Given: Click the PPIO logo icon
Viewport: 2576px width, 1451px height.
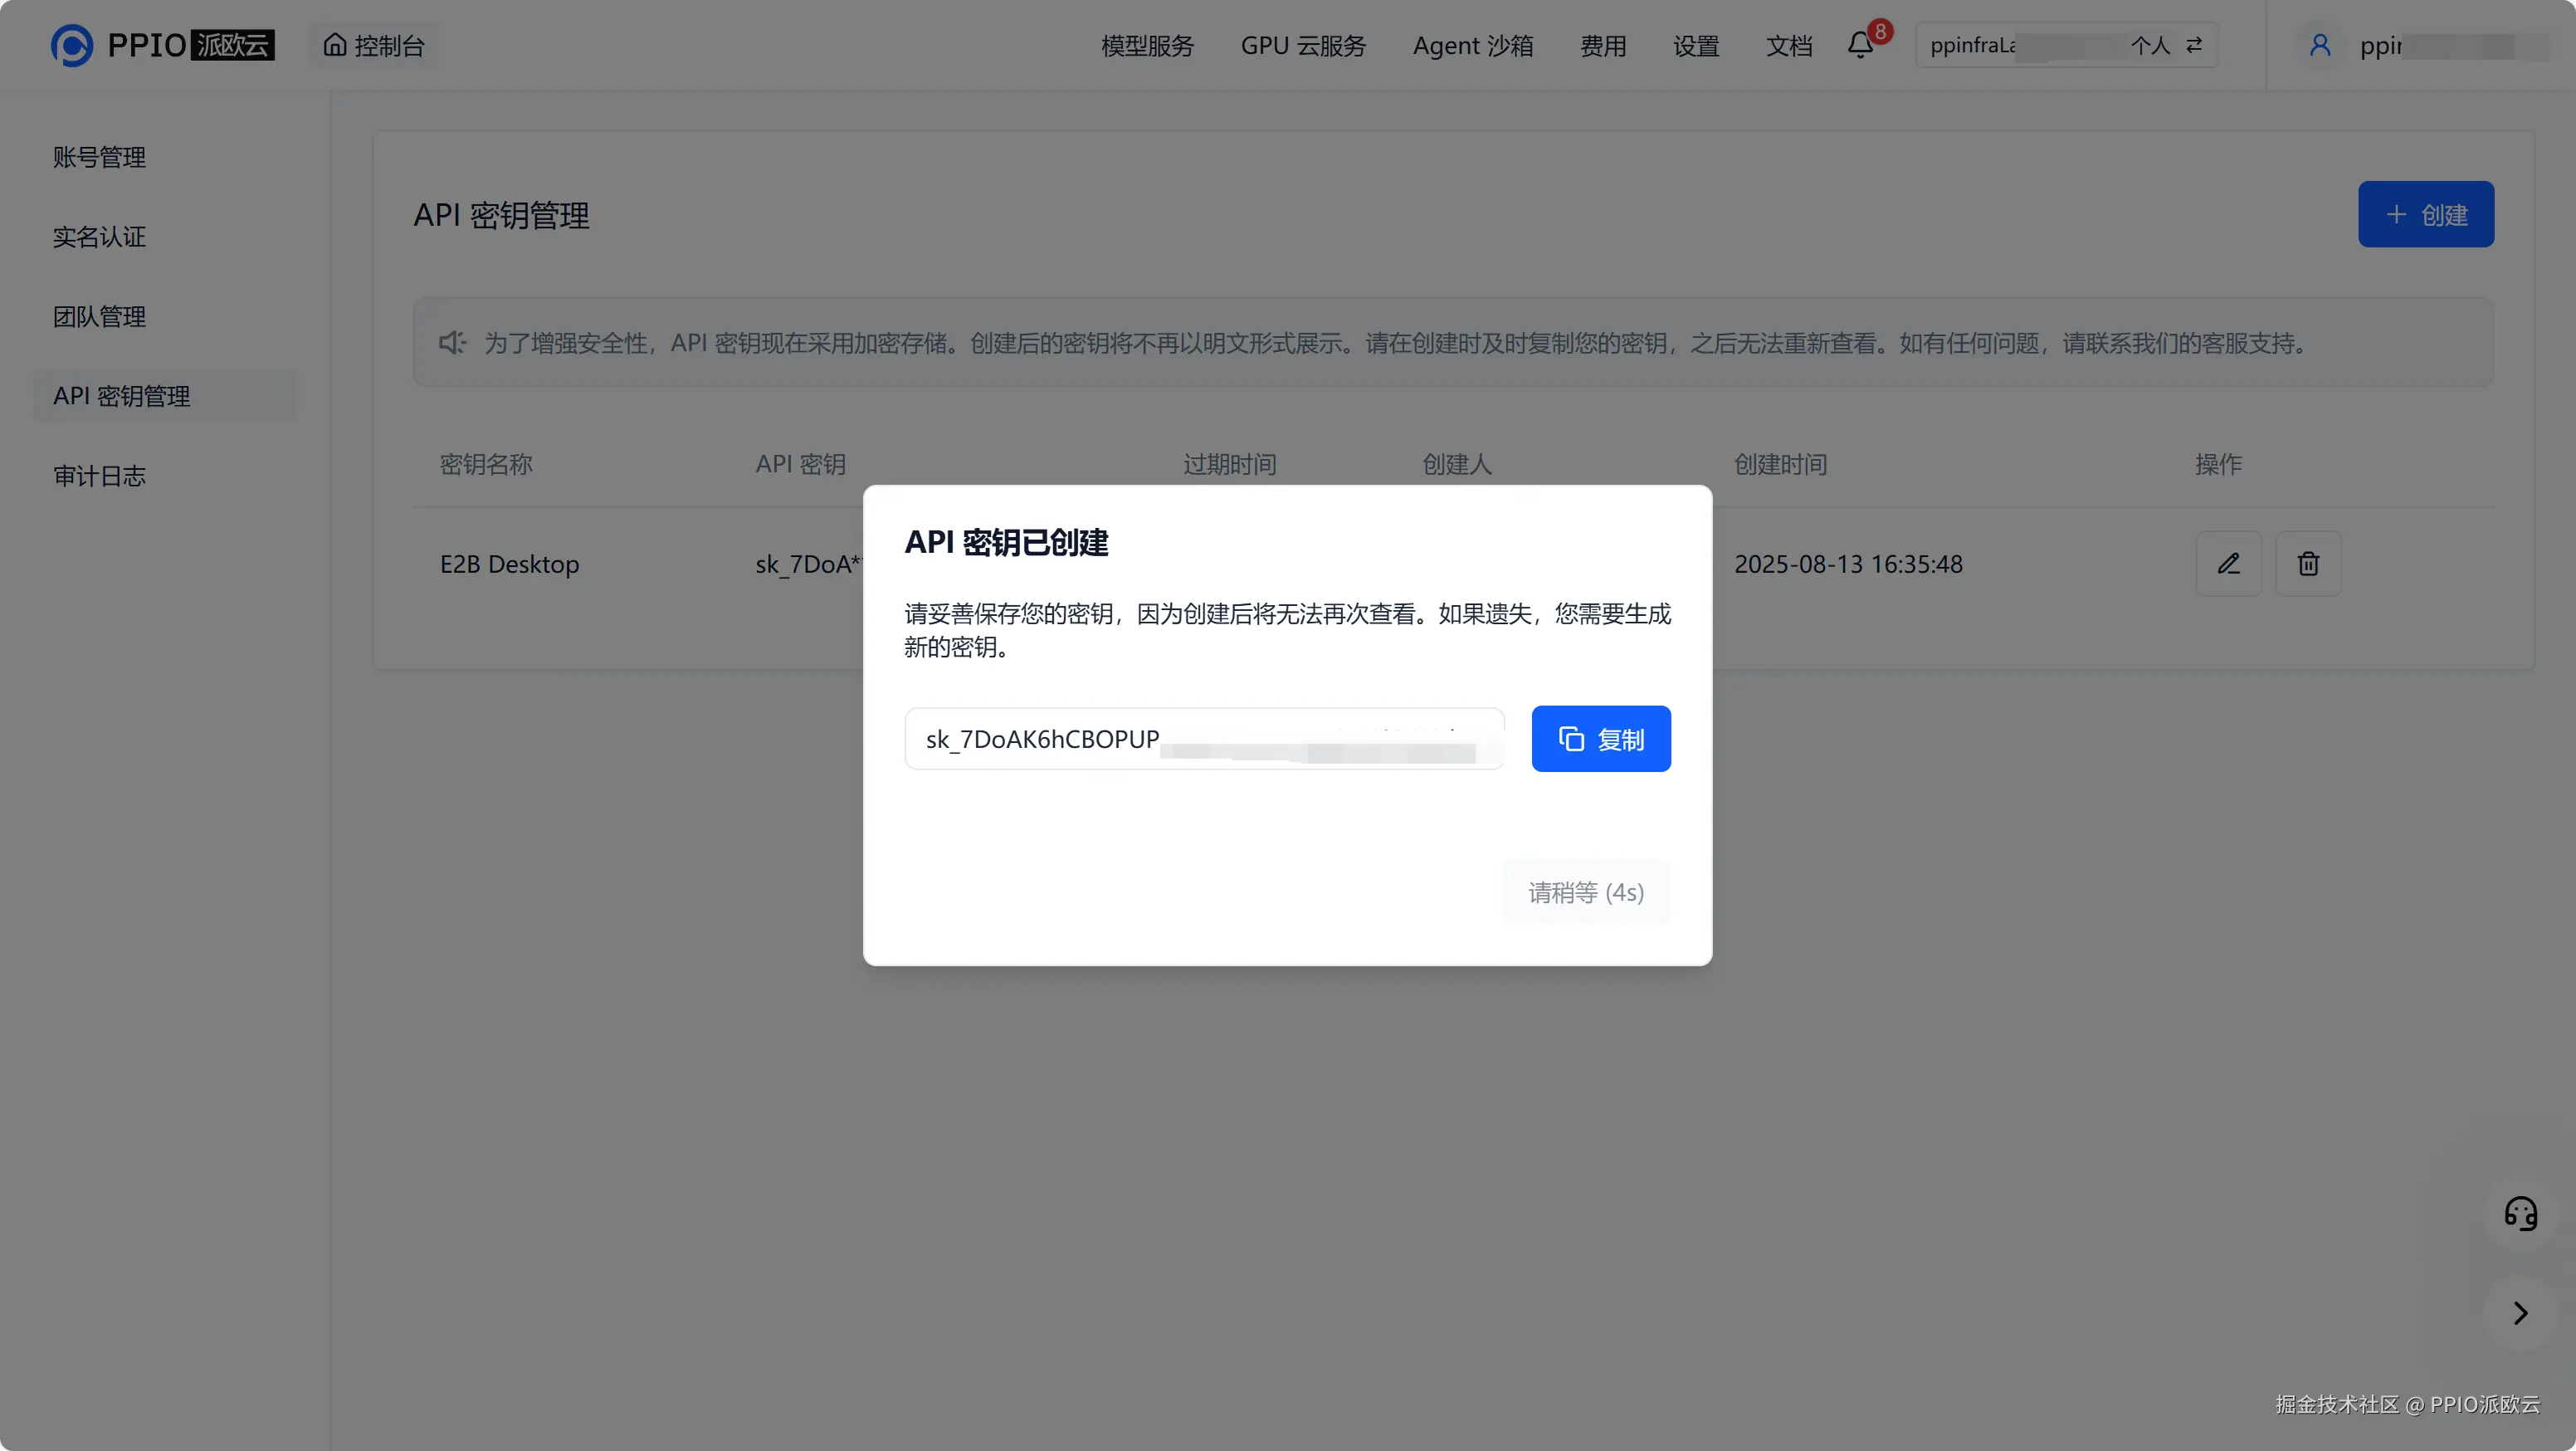Looking at the screenshot, I should coord(72,45).
